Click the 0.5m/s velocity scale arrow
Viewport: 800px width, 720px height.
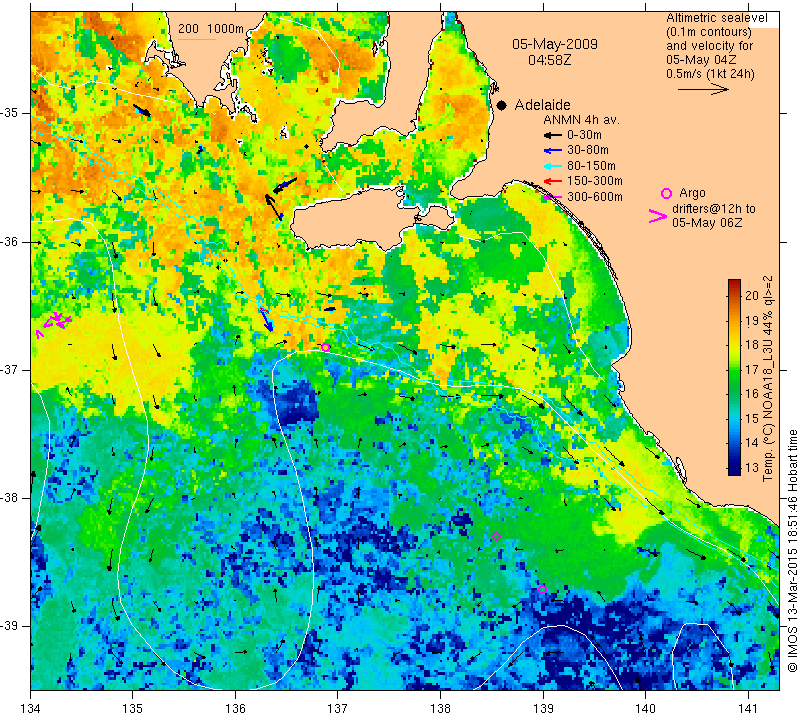[x=703, y=90]
